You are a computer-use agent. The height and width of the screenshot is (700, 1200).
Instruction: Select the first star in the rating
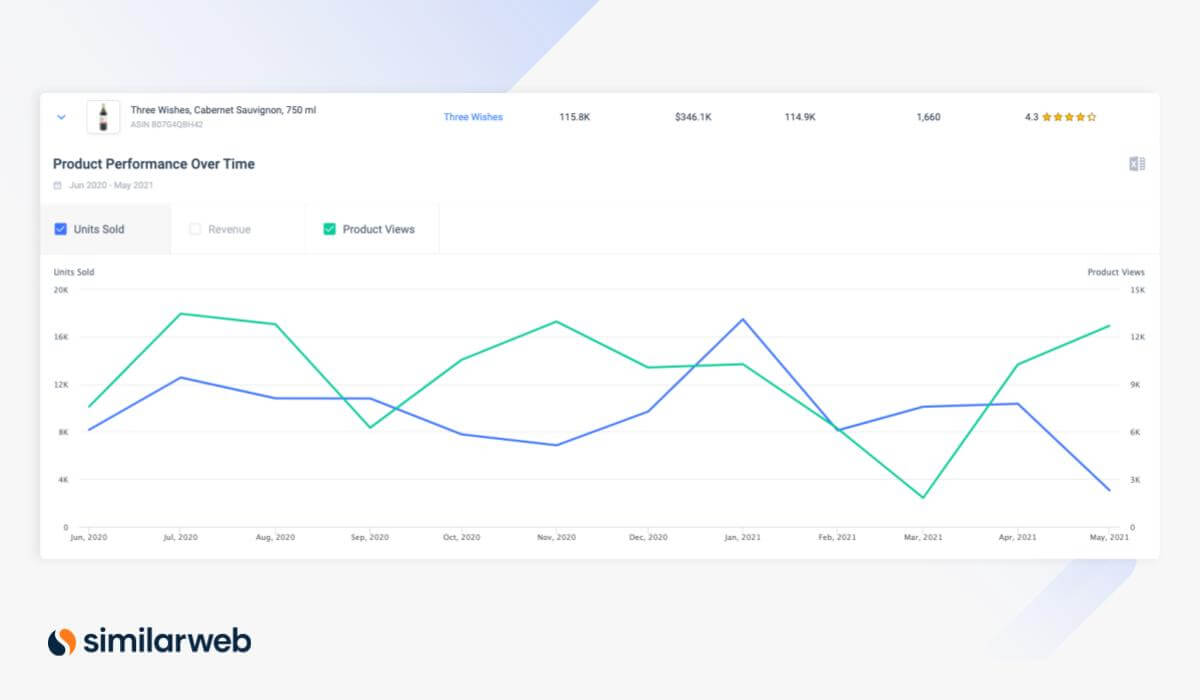1047,117
